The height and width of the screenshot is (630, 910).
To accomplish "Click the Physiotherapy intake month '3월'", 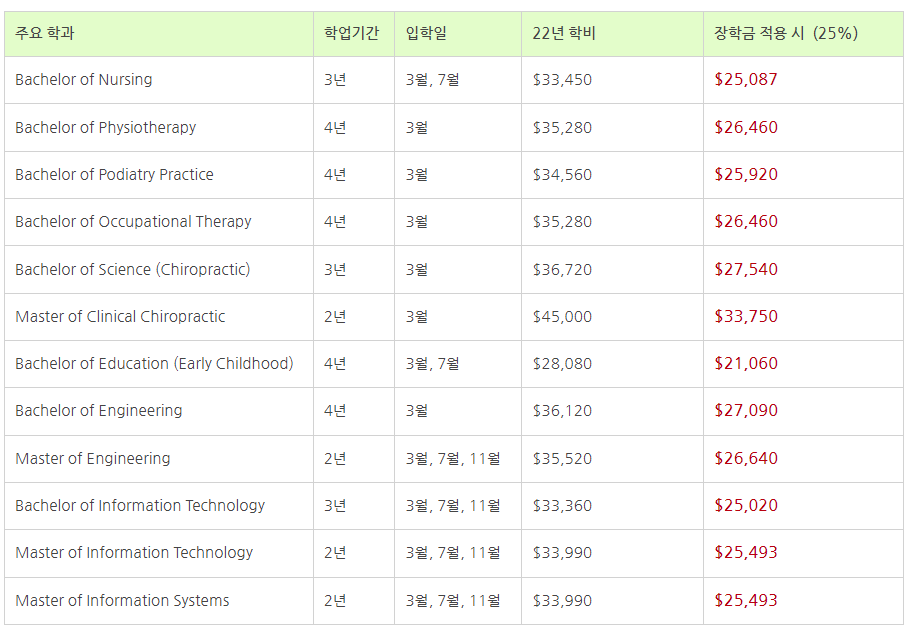I will 417,128.
